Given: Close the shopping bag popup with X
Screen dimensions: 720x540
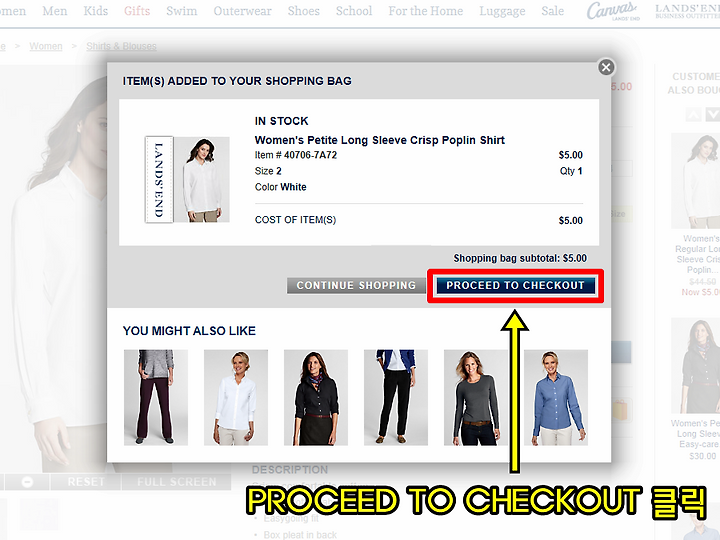Looking at the screenshot, I should click(x=606, y=68).
